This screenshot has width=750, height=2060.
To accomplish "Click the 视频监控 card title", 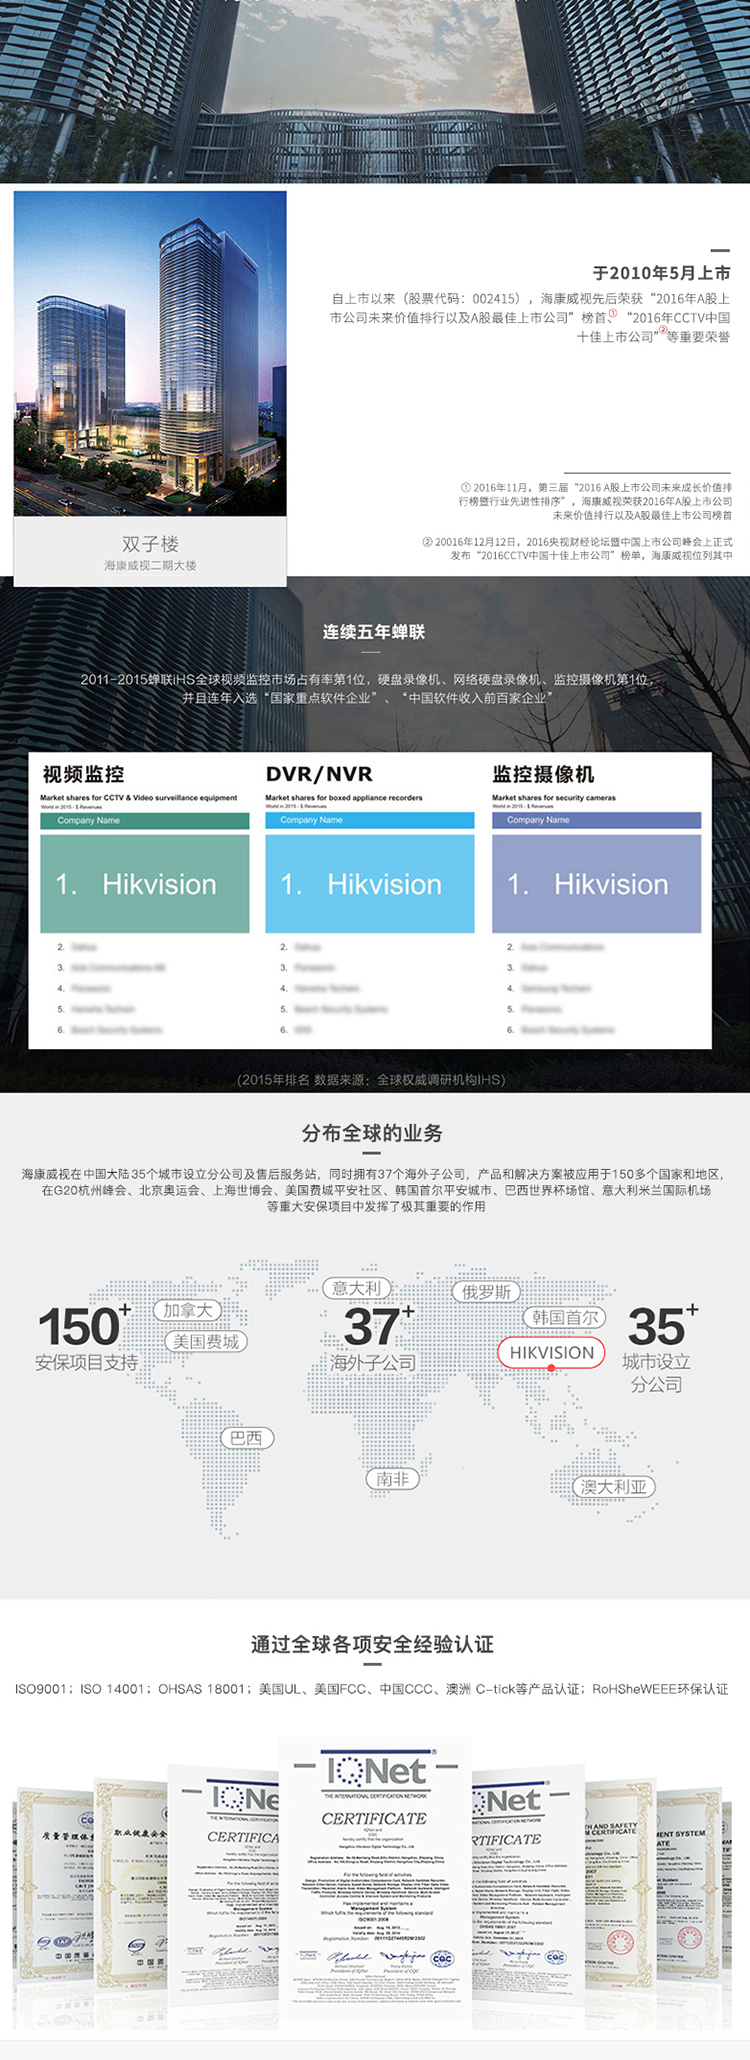I will [83, 774].
